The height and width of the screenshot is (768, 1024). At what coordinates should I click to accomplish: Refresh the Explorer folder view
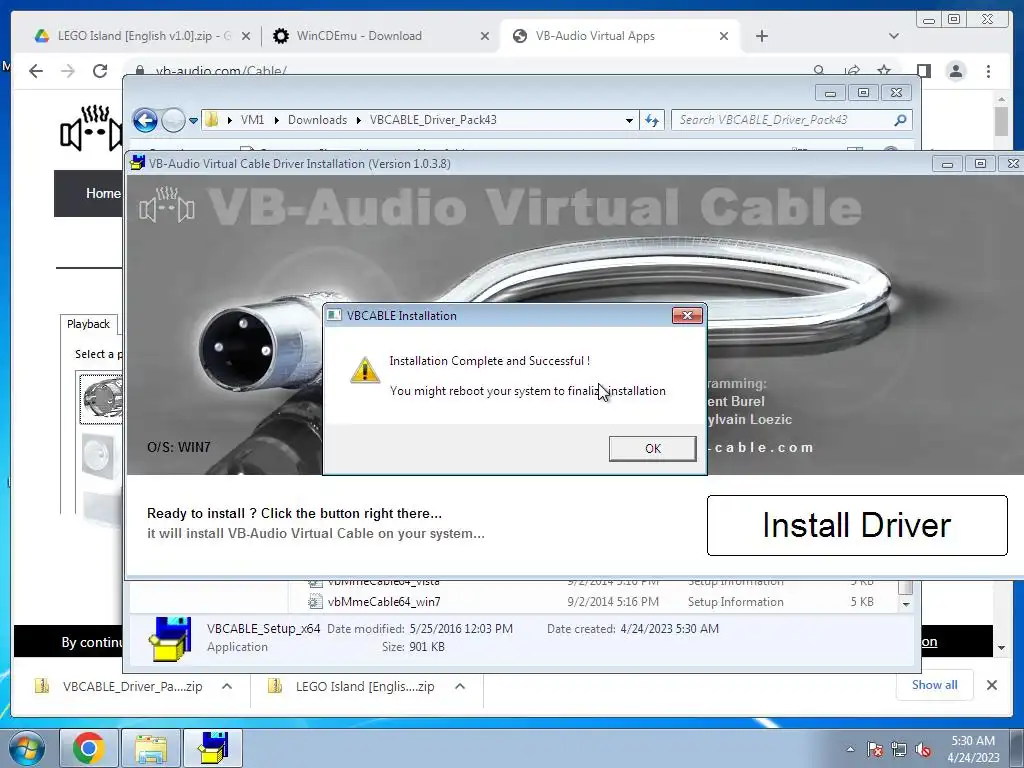652,120
